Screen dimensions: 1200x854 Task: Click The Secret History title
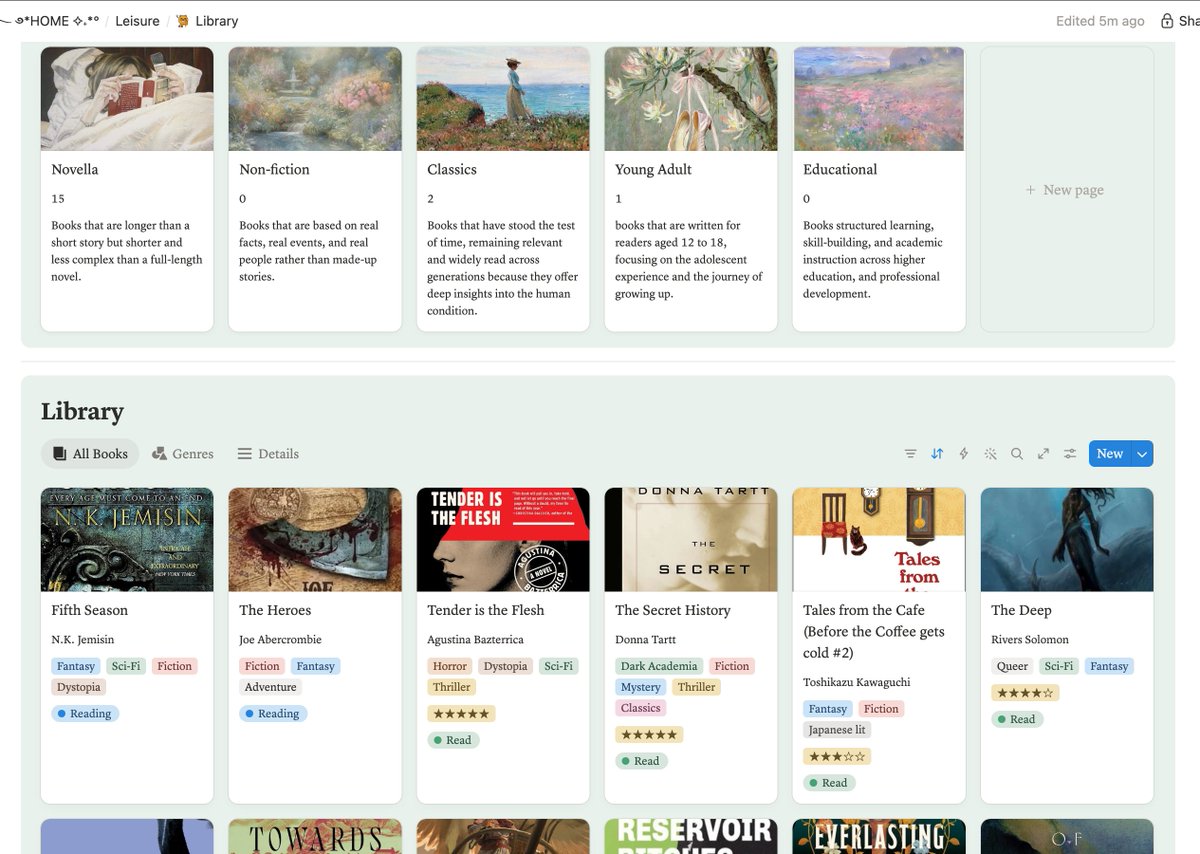tap(673, 610)
